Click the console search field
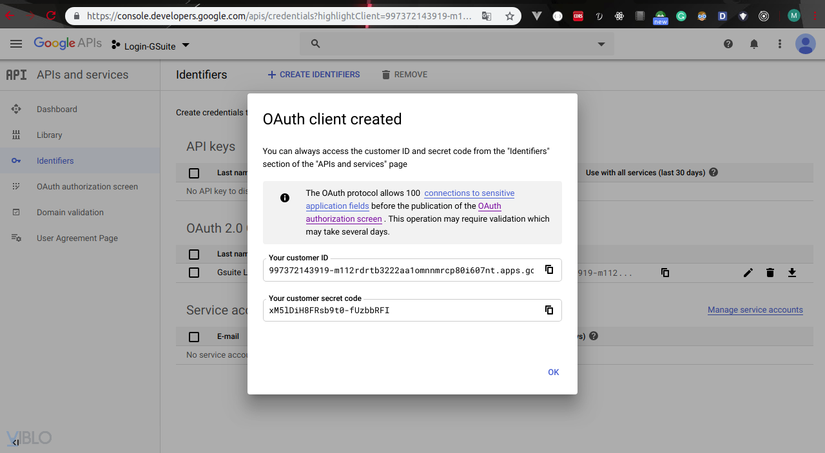This screenshot has height=453, width=825. pos(457,44)
